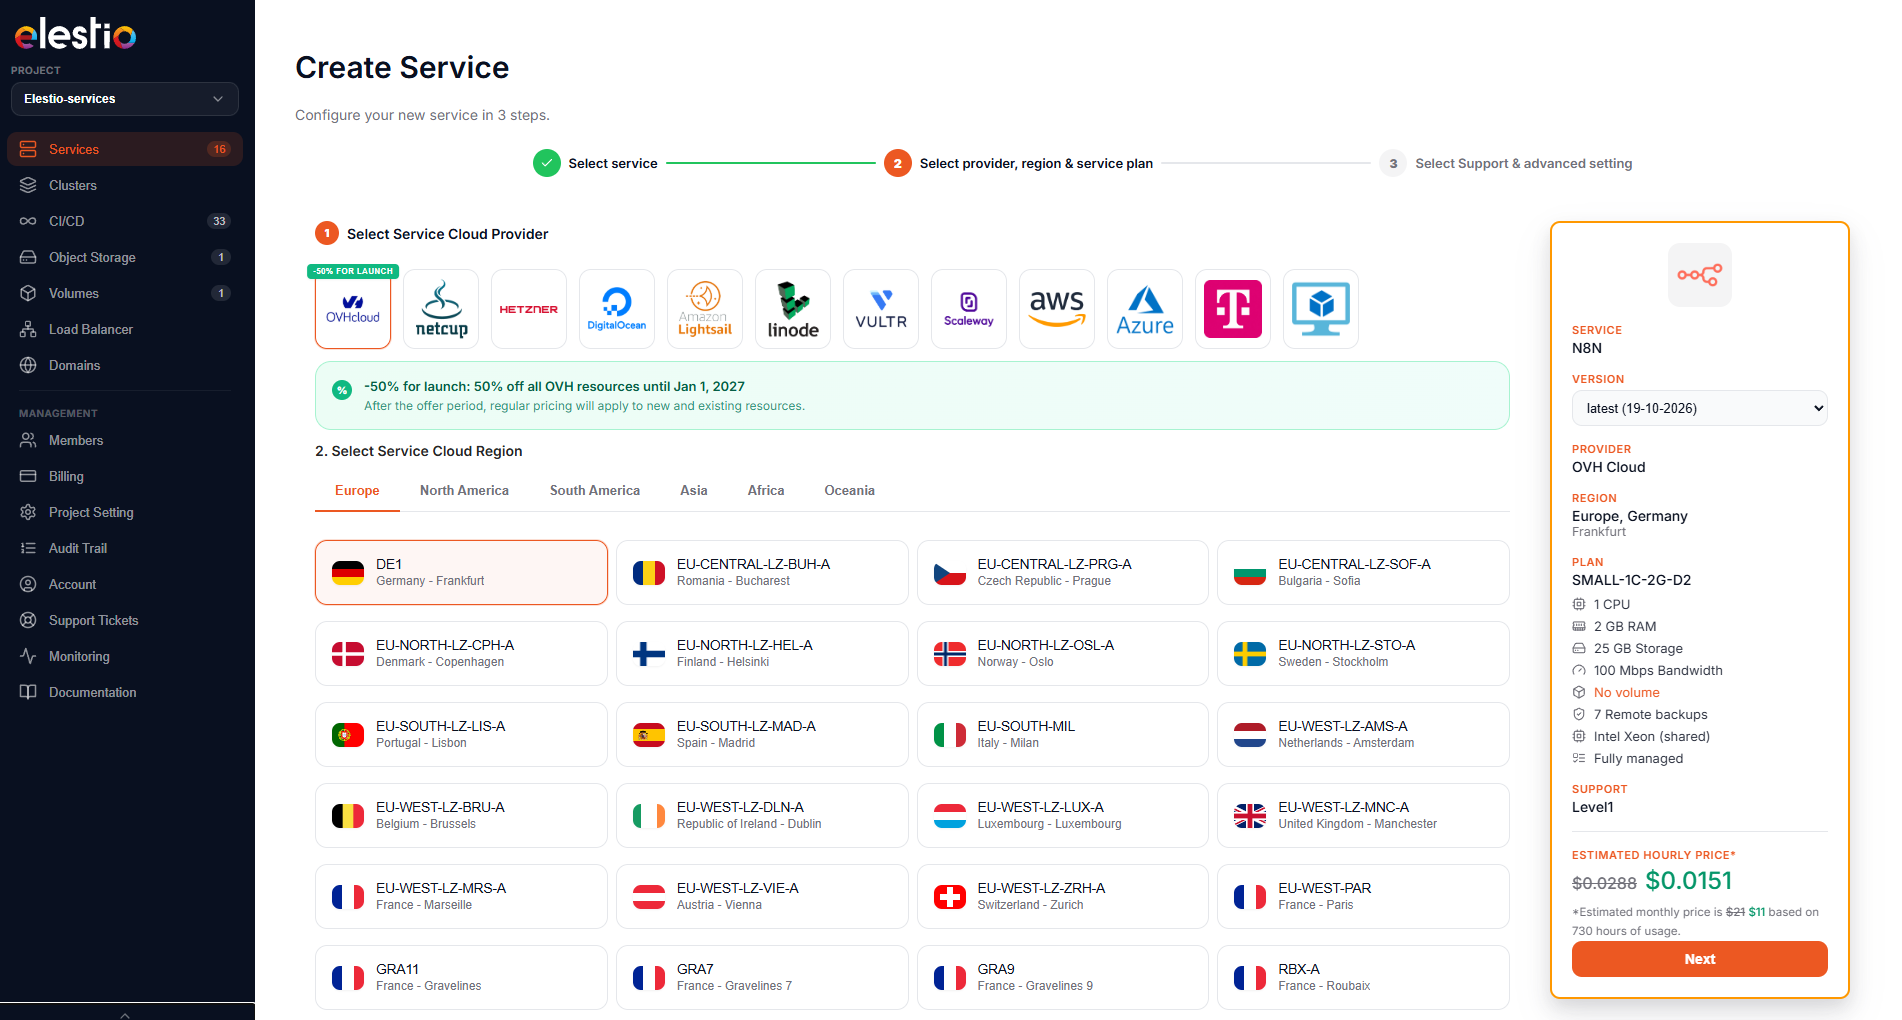
Task: Open Project Setting page
Action: coord(125,512)
